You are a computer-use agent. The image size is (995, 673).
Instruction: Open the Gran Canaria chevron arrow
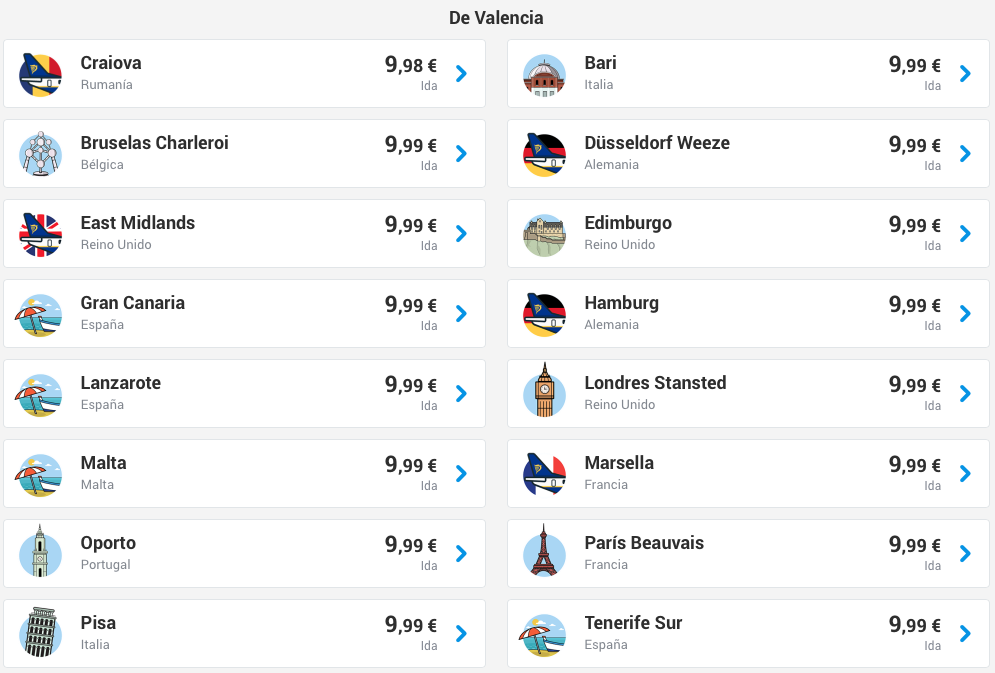pos(461,313)
